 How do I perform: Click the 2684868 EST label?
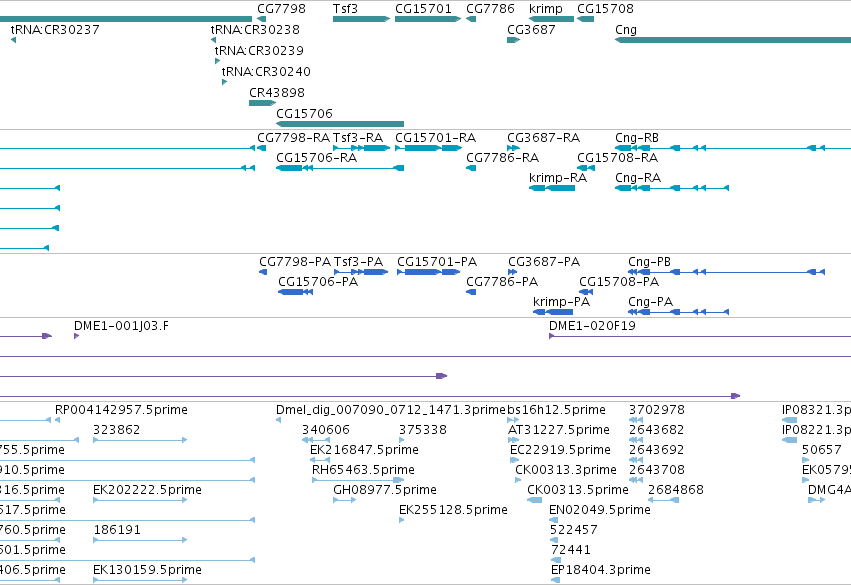coord(676,490)
